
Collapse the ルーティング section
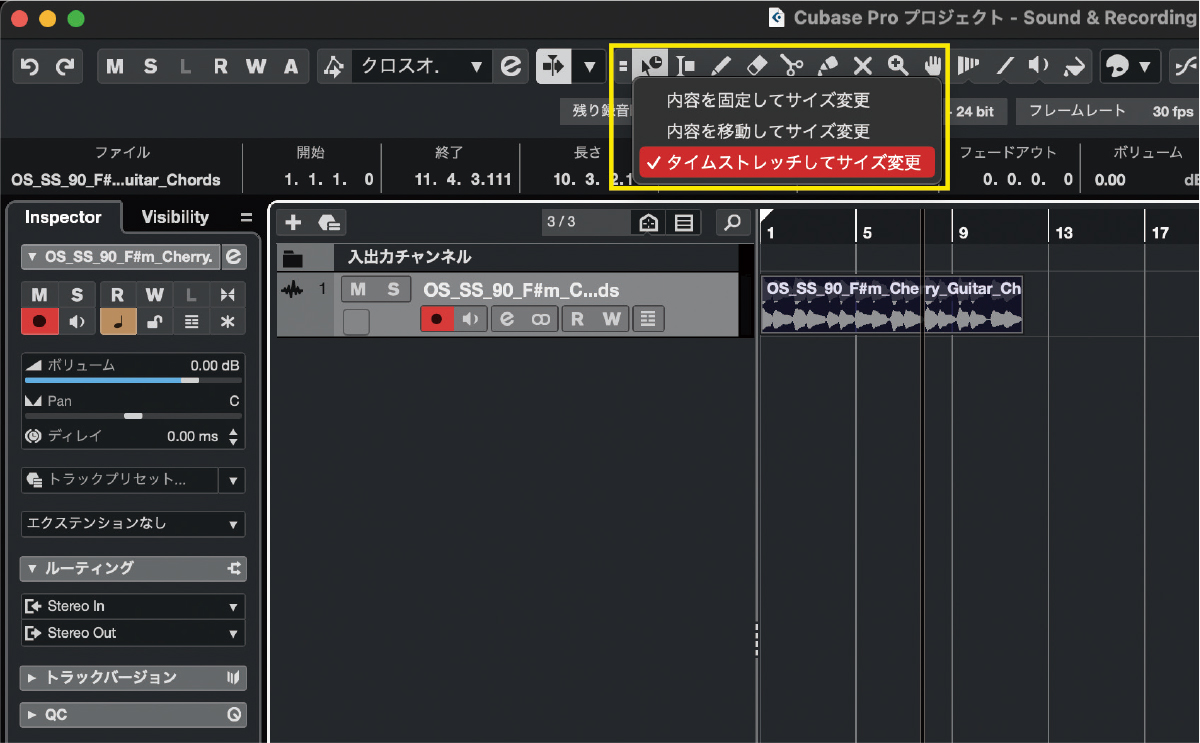pyautogui.click(x=133, y=568)
